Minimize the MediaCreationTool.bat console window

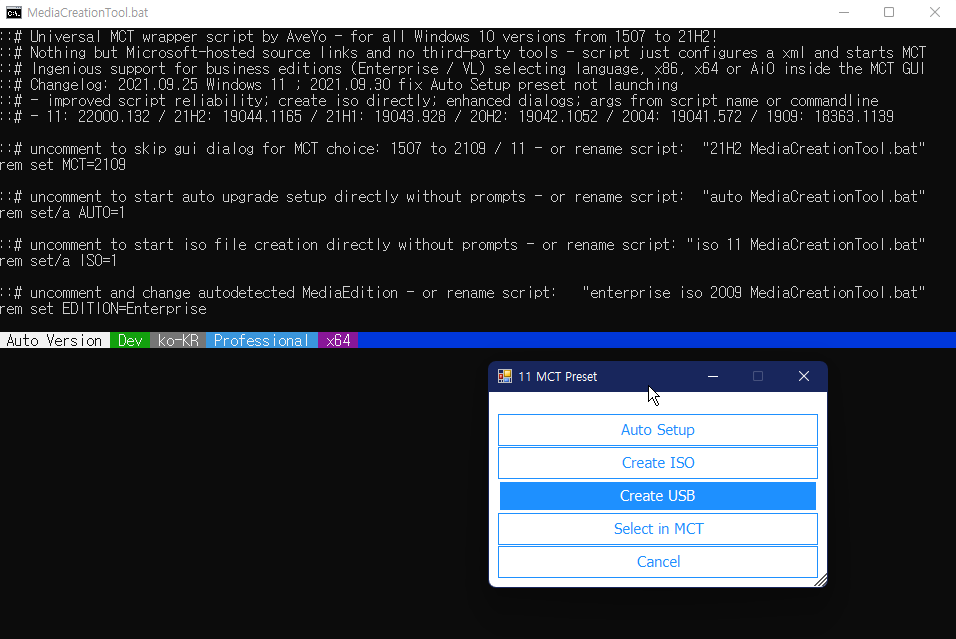(x=844, y=12)
